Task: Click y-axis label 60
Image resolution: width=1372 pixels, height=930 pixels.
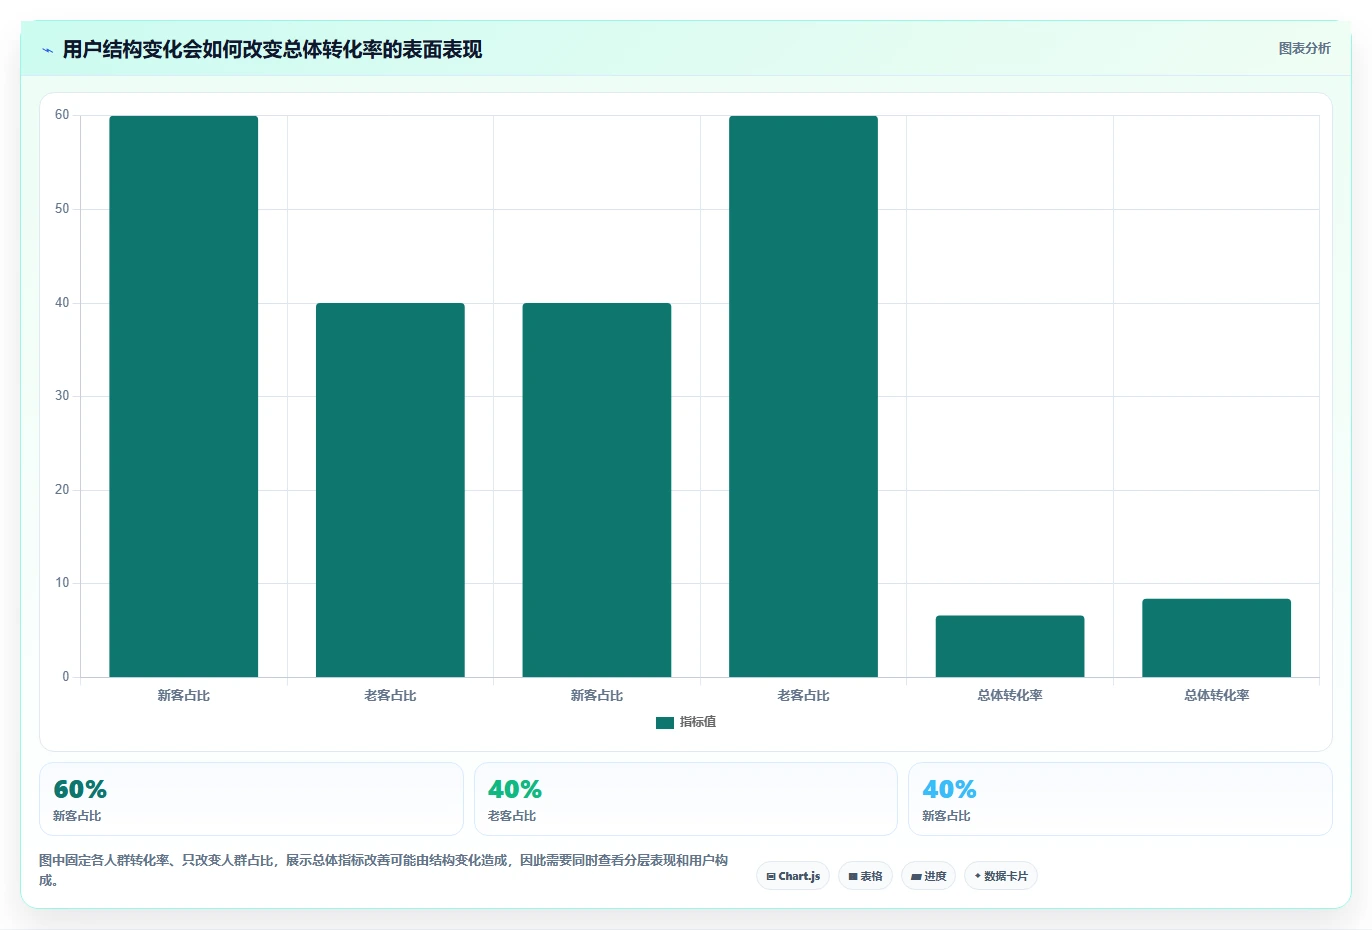Action: coord(62,115)
